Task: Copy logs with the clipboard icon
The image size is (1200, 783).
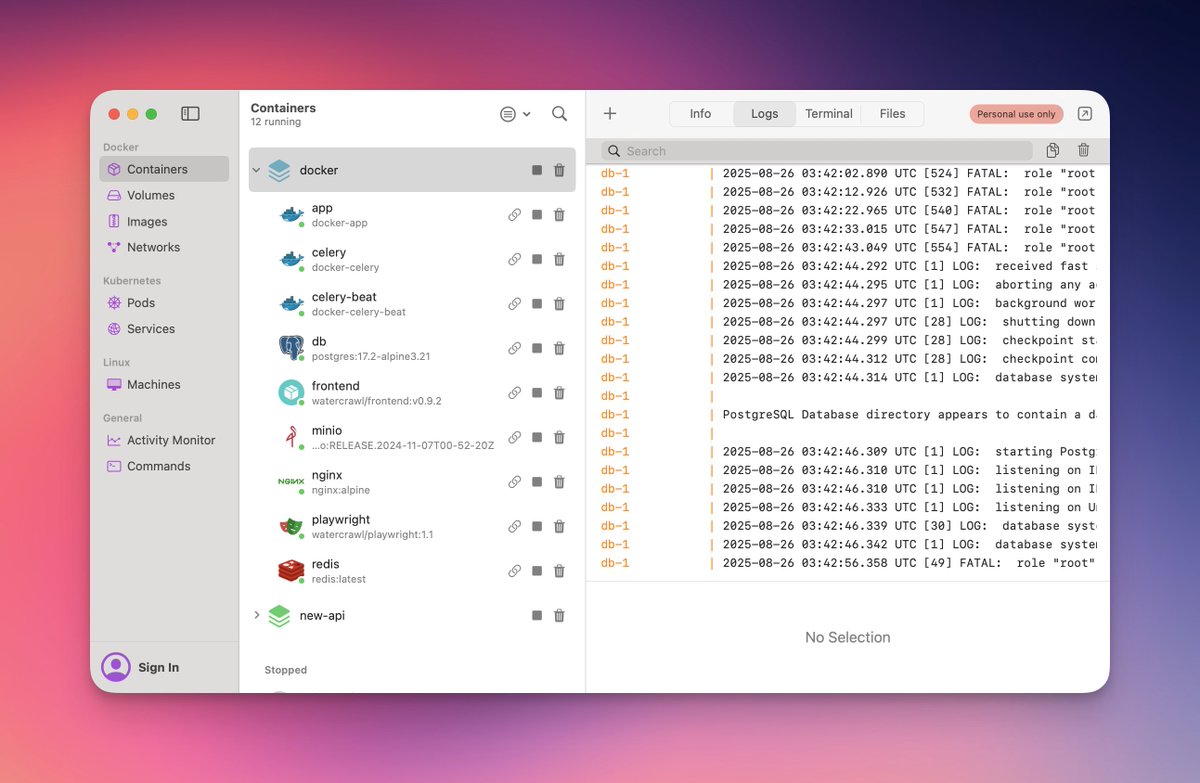Action: pyautogui.click(x=1053, y=151)
